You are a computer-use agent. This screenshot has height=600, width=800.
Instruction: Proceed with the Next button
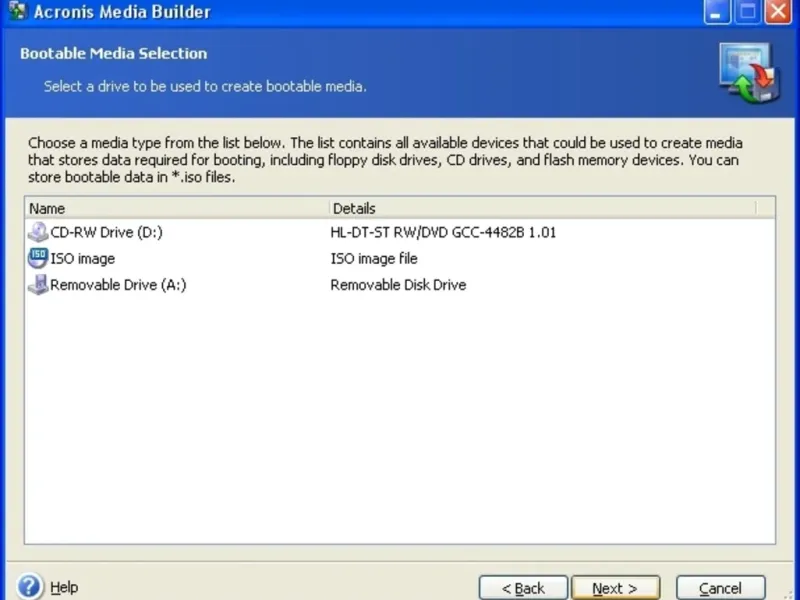pyautogui.click(x=615, y=588)
